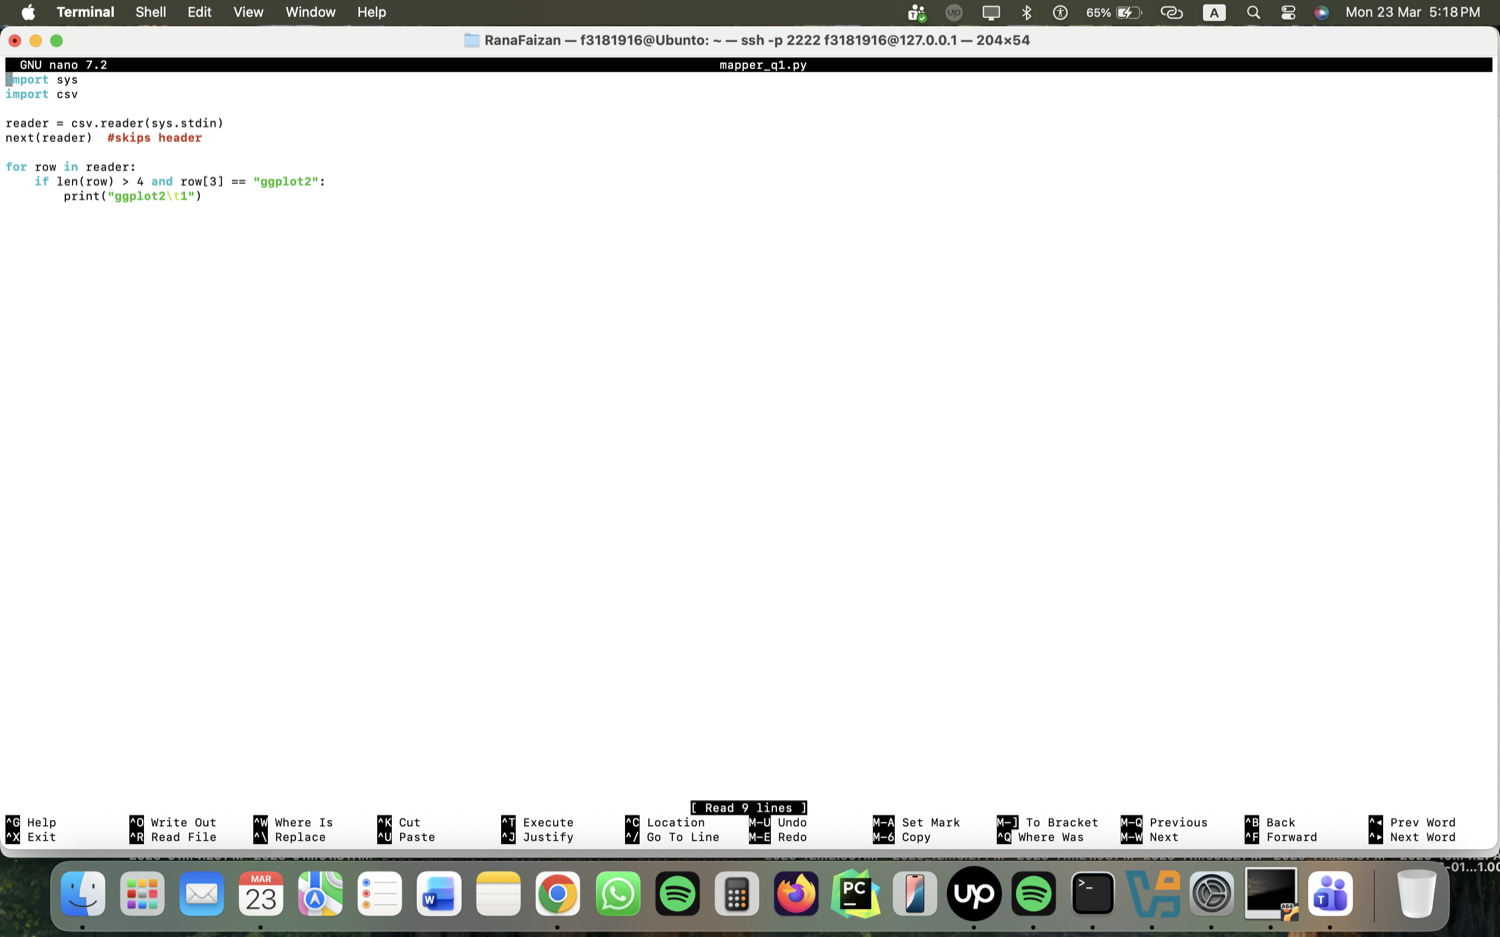This screenshot has height=937, width=1500.
Task: Launch PyCharm from the Dock
Action: pyautogui.click(x=855, y=894)
